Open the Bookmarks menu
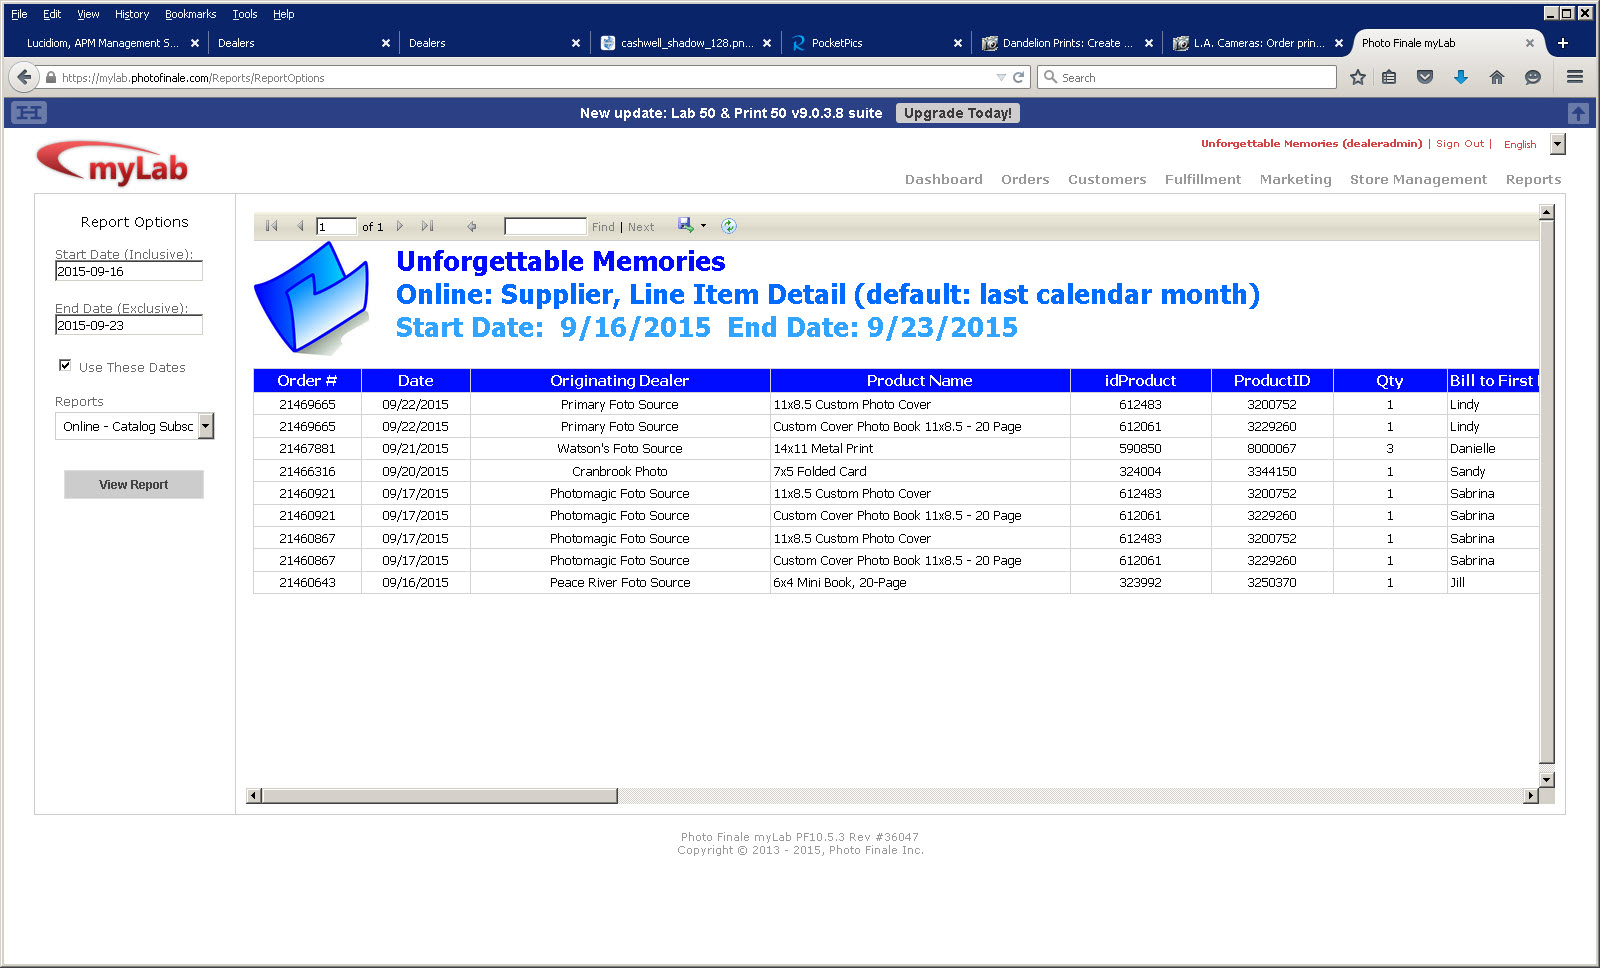This screenshot has width=1600, height=968. coord(190,14)
